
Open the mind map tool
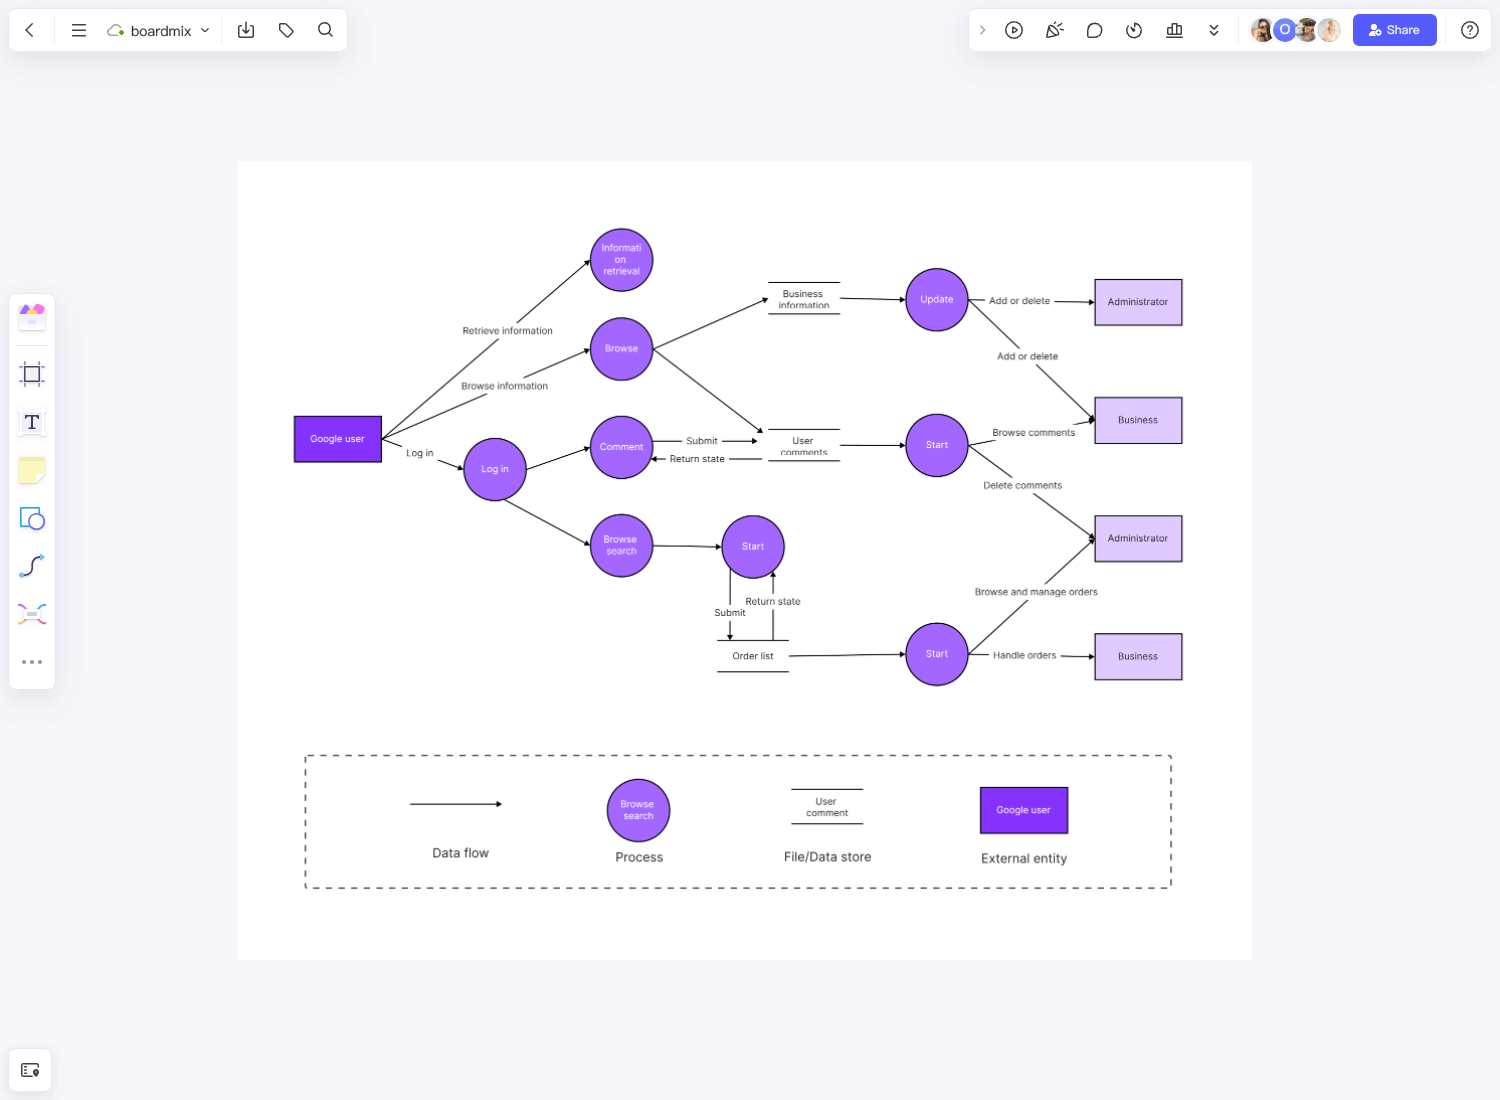click(31, 613)
